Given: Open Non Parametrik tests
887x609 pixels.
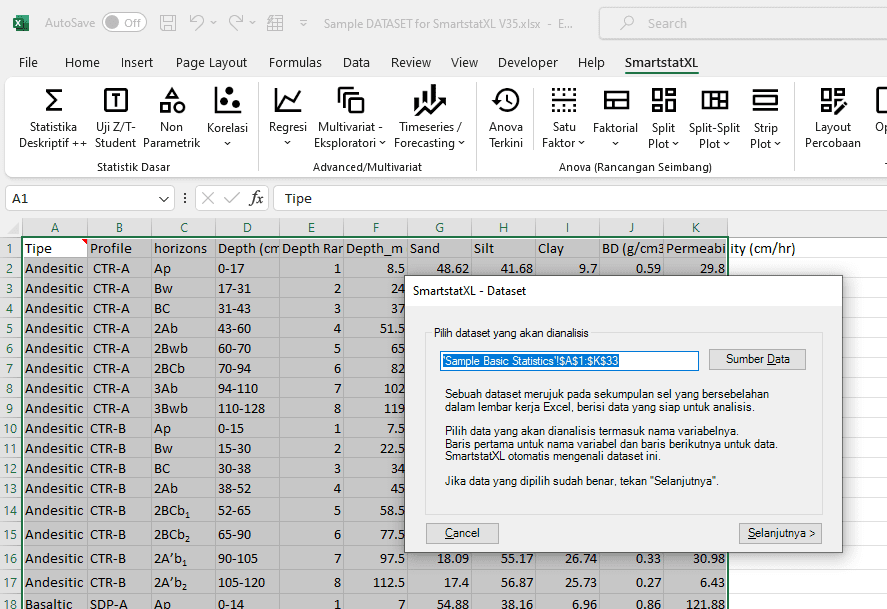Looking at the screenshot, I should pos(172,117).
